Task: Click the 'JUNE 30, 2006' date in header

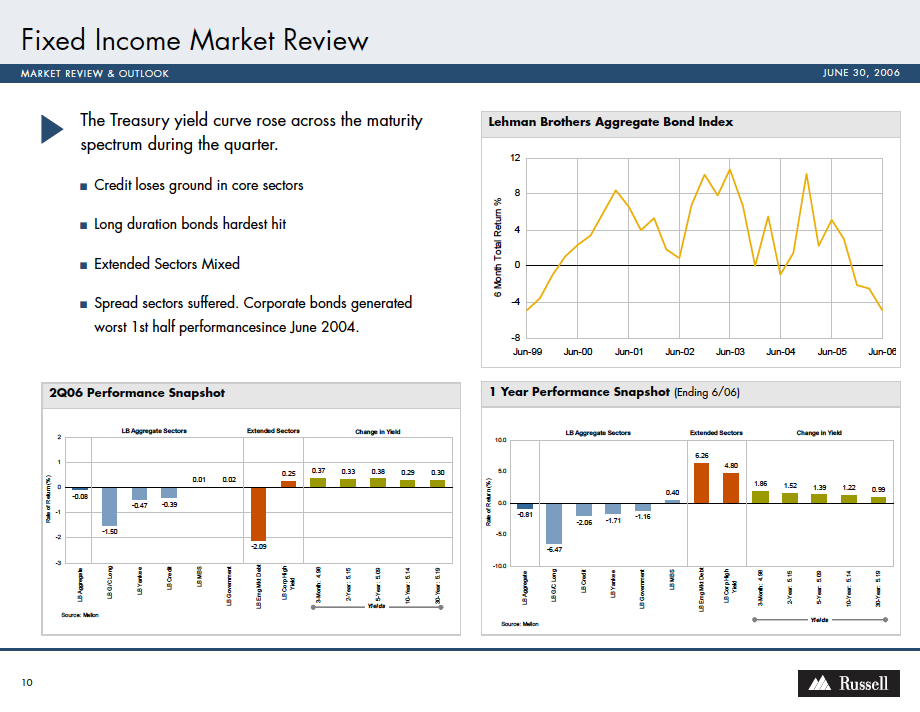Action: click(860, 74)
